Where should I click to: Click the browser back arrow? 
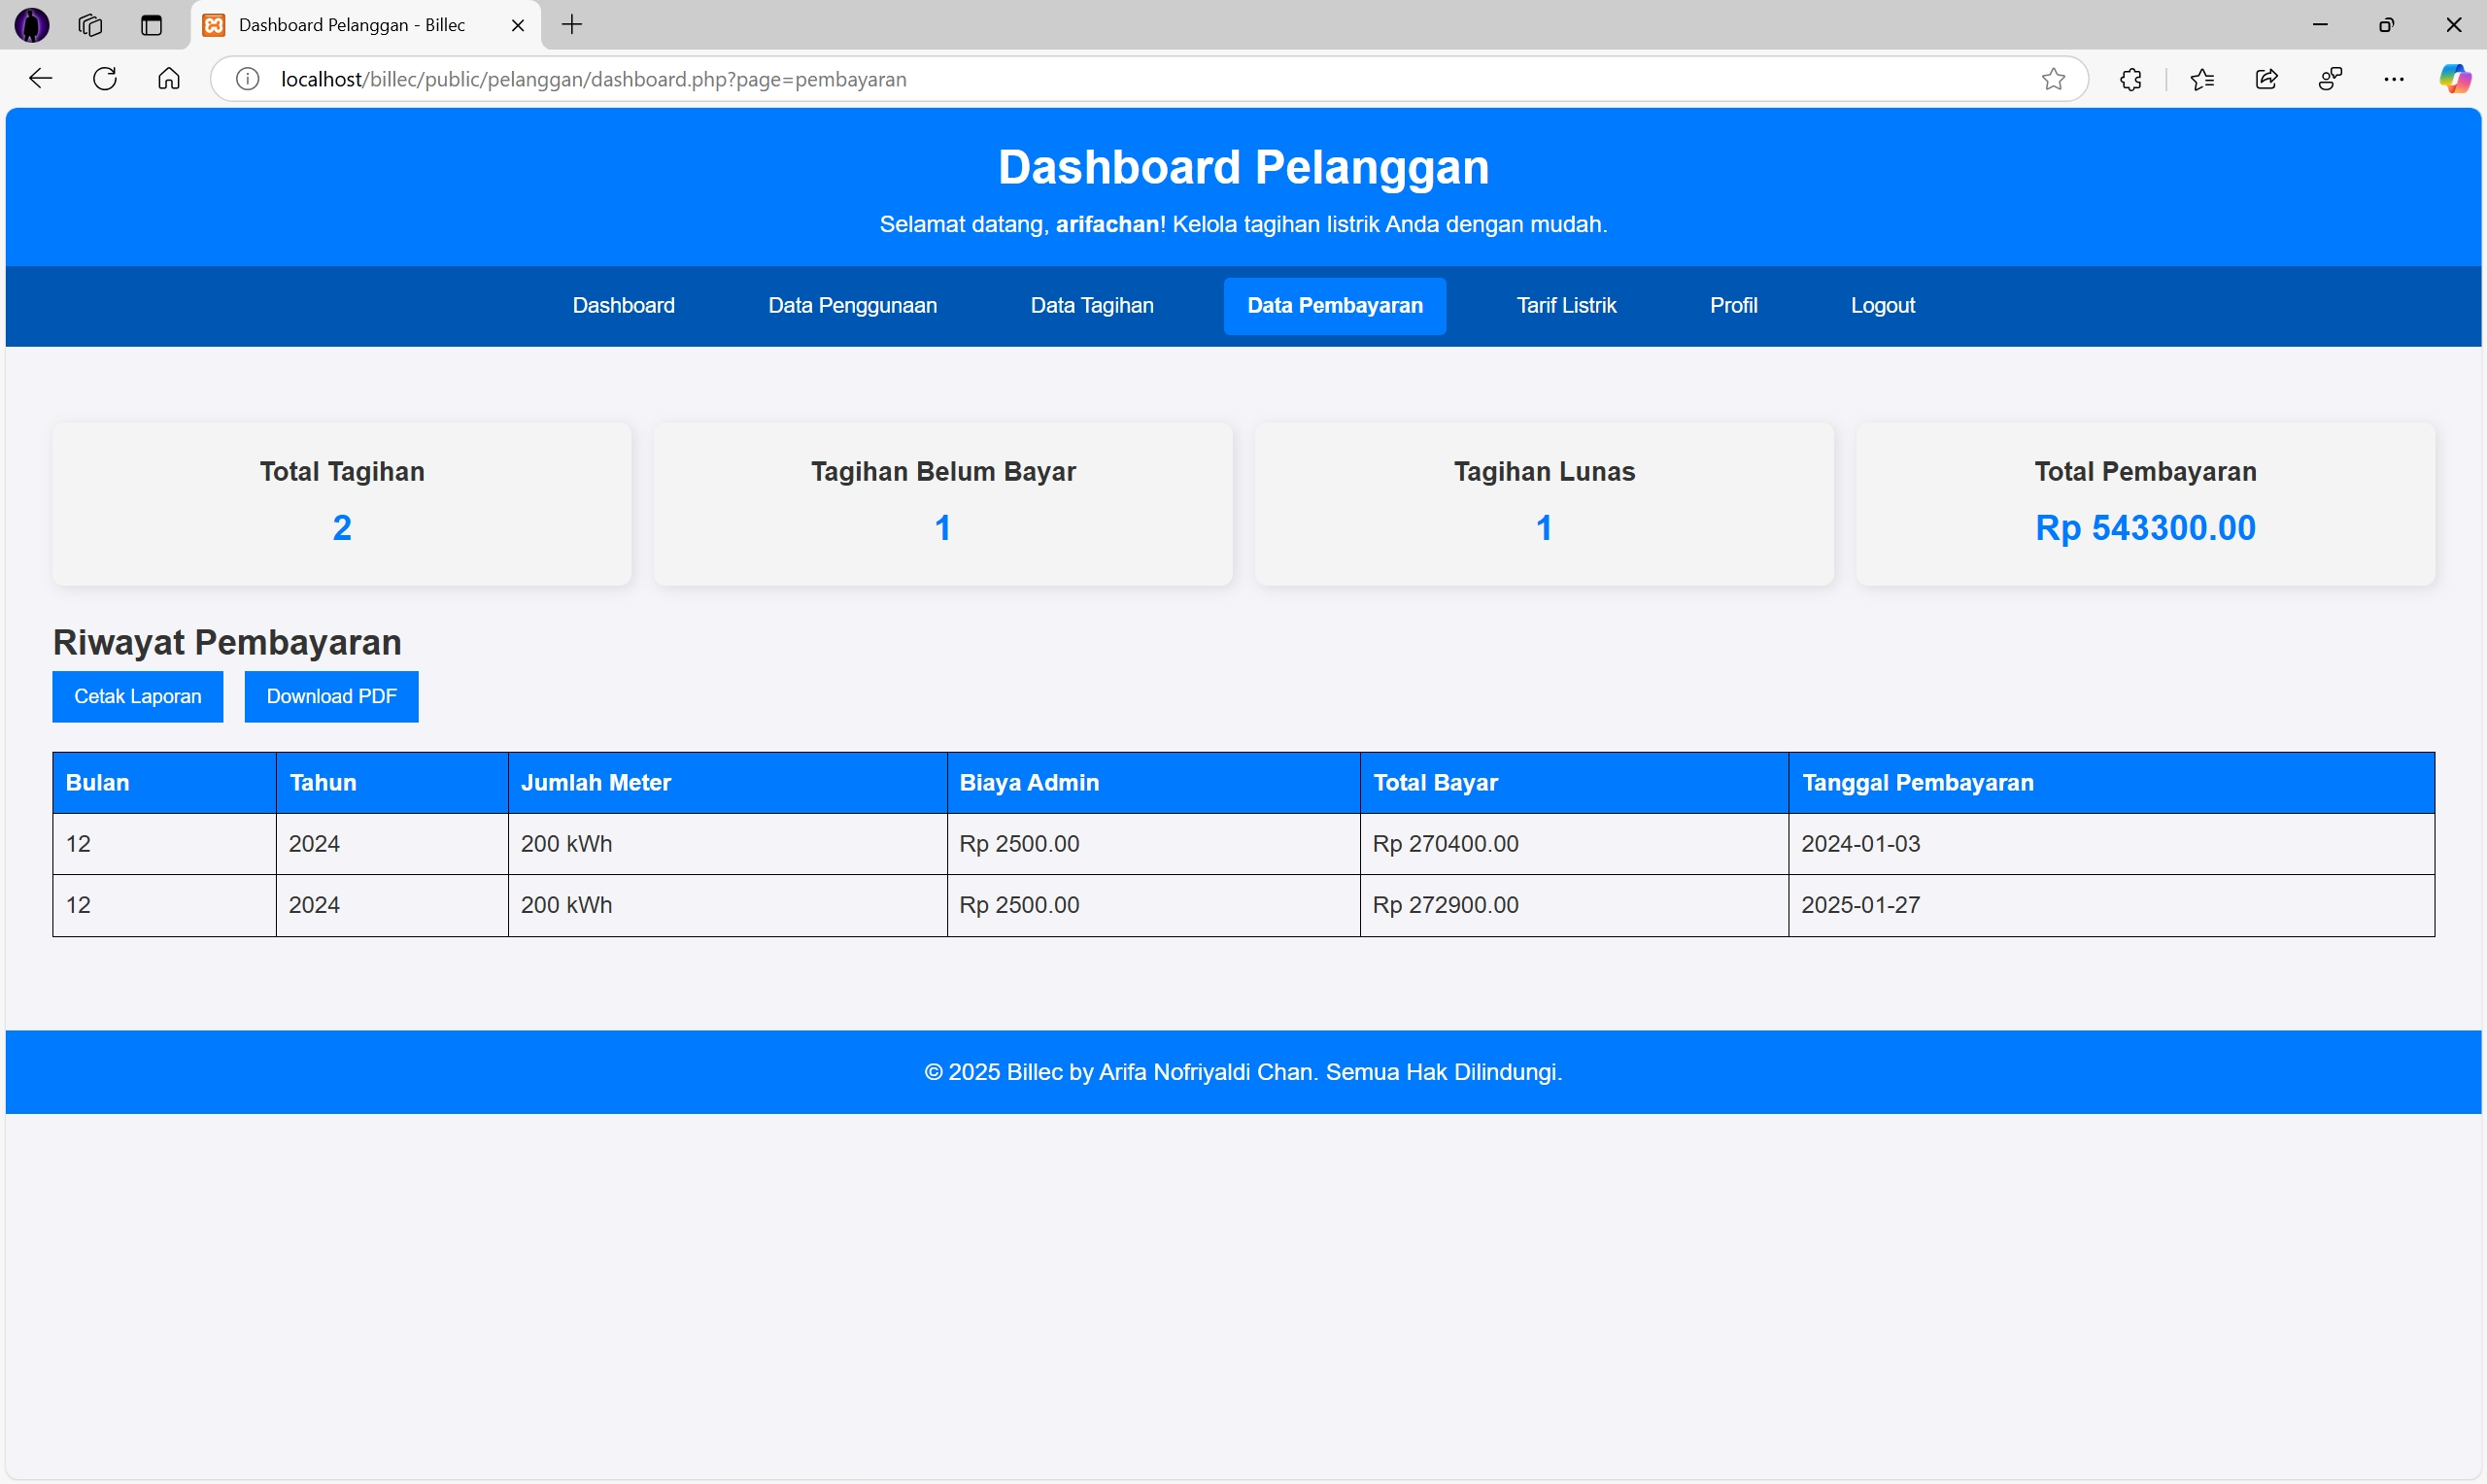point(40,79)
